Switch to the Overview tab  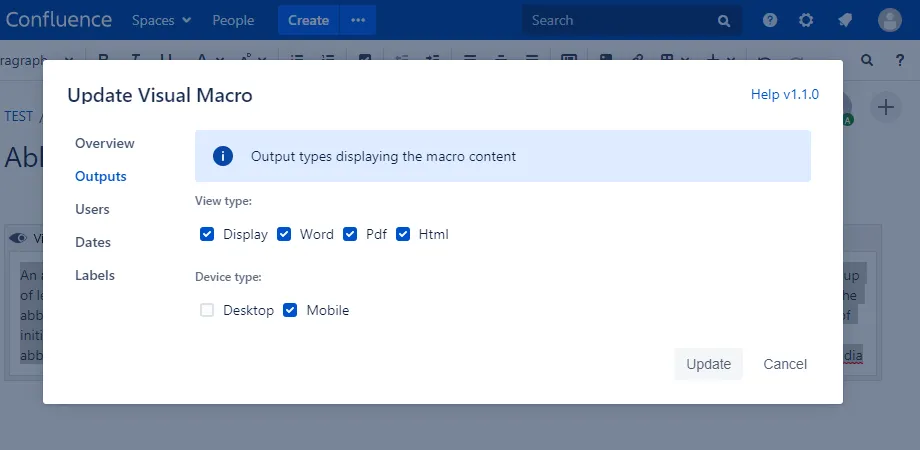pos(104,143)
